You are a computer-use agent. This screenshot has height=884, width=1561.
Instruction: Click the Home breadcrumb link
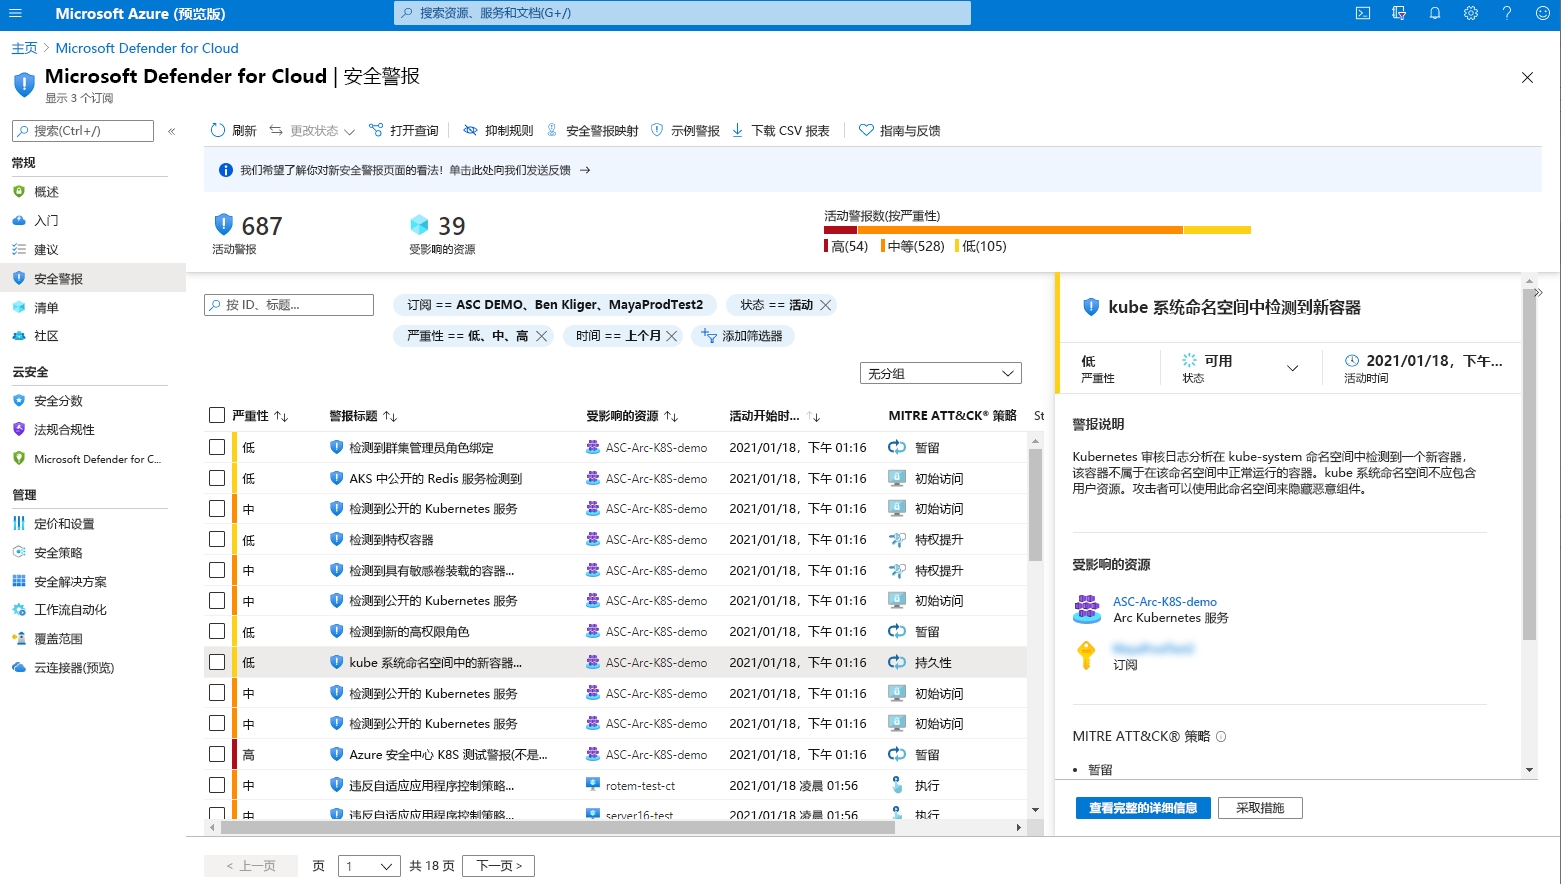(x=24, y=48)
